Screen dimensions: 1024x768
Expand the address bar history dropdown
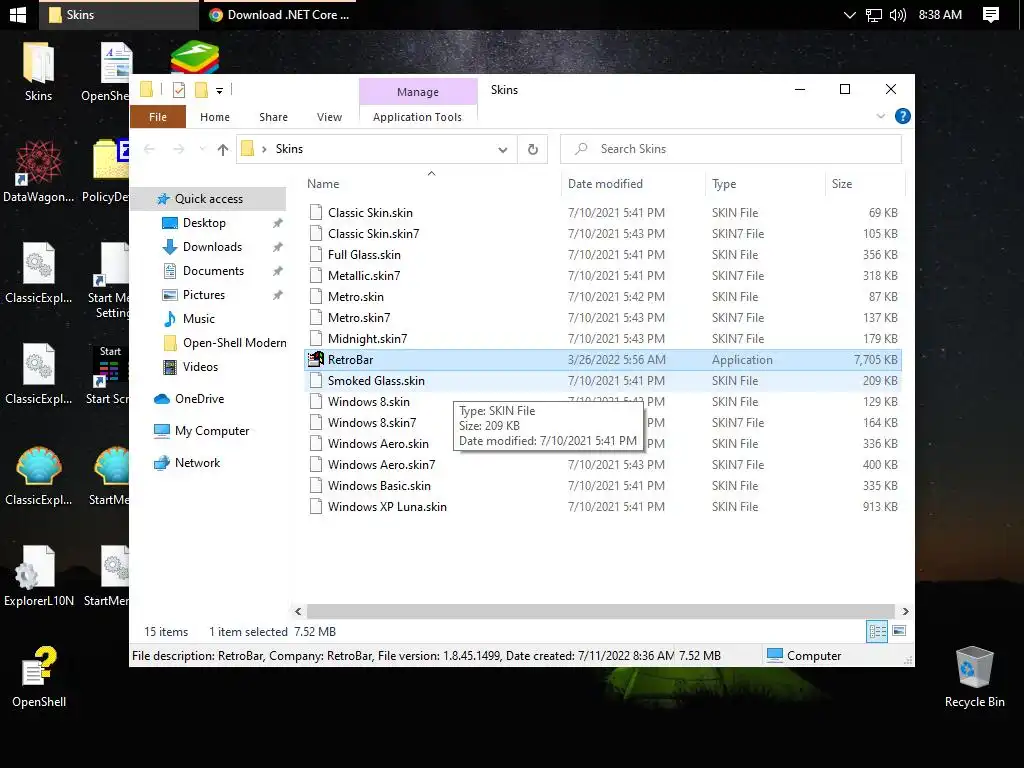pyautogui.click(x=502, y=150)
